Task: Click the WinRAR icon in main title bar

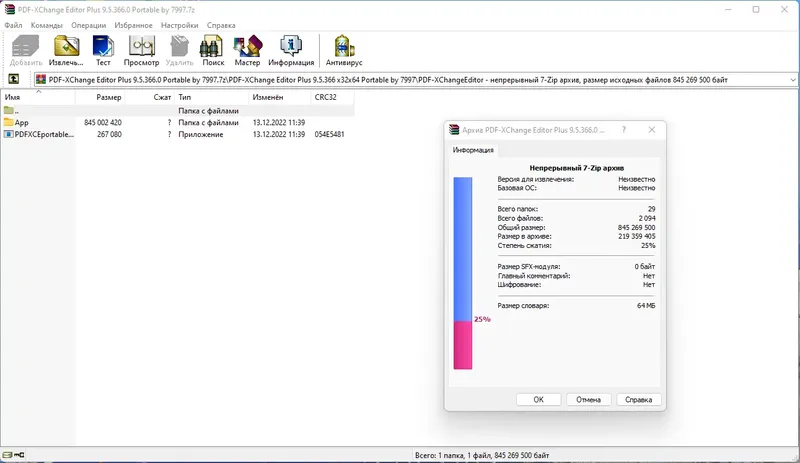Action: 10,9
